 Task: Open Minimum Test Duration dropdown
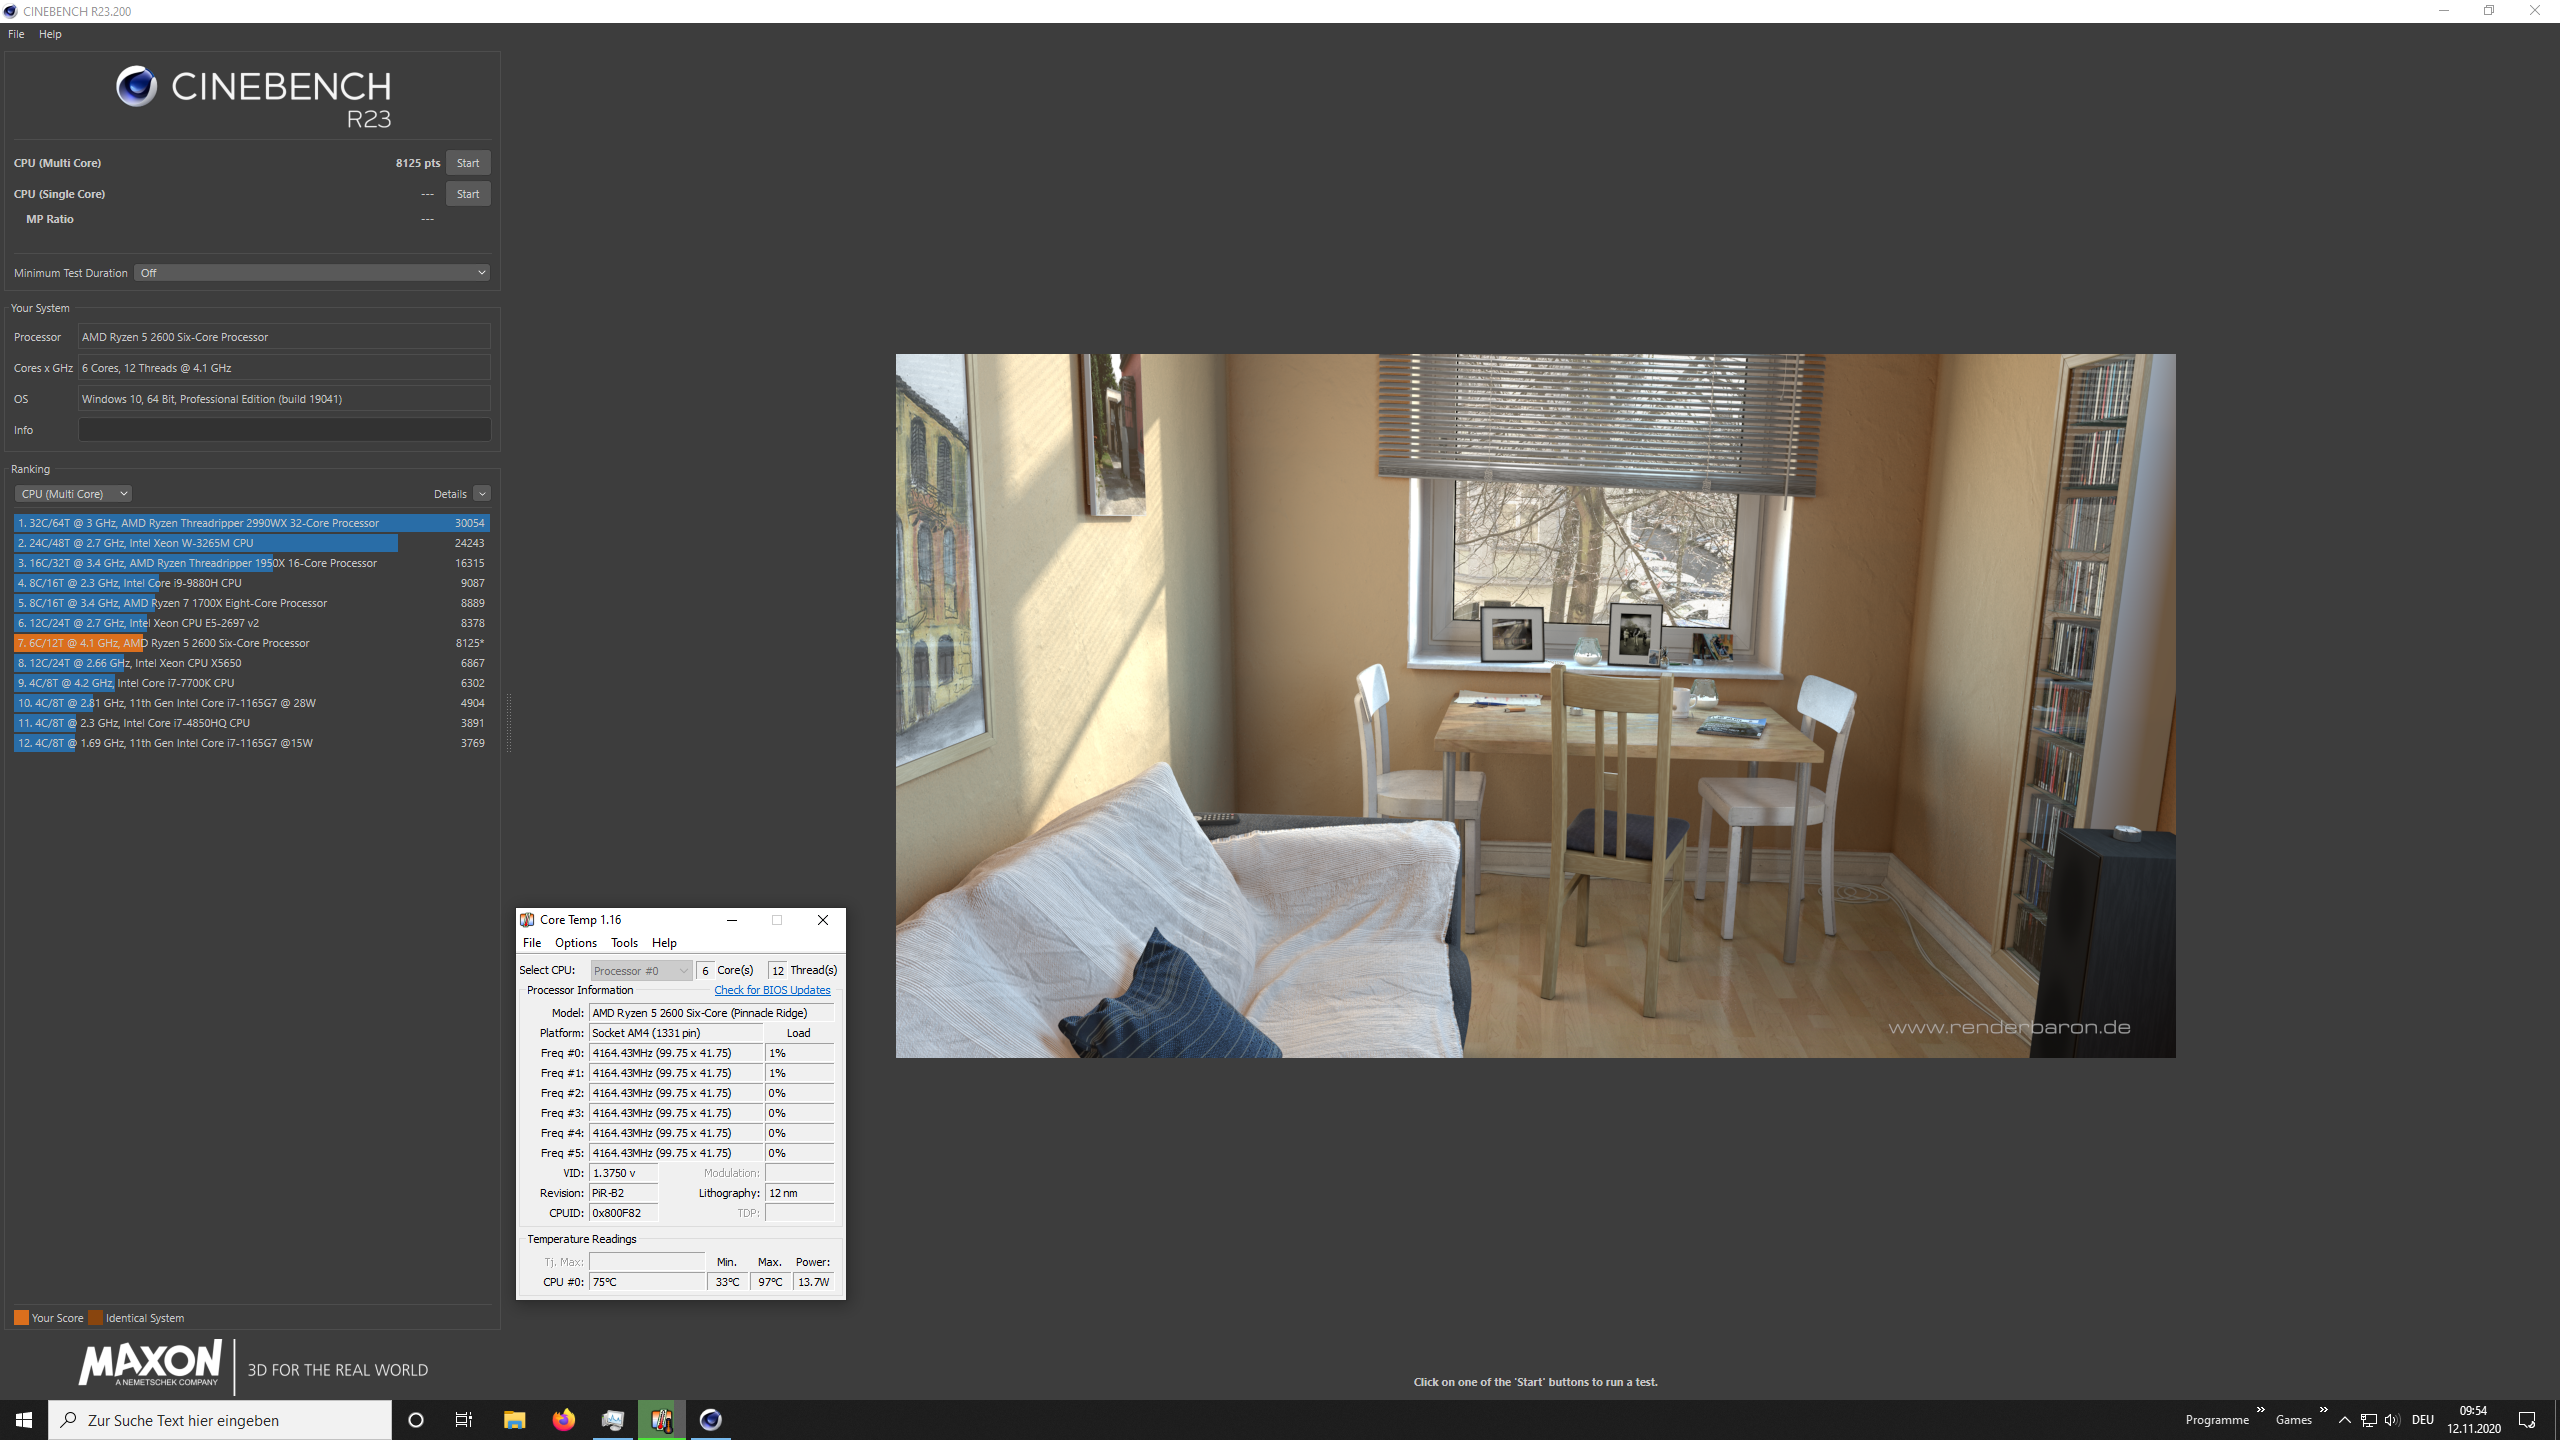pos(312,273)
